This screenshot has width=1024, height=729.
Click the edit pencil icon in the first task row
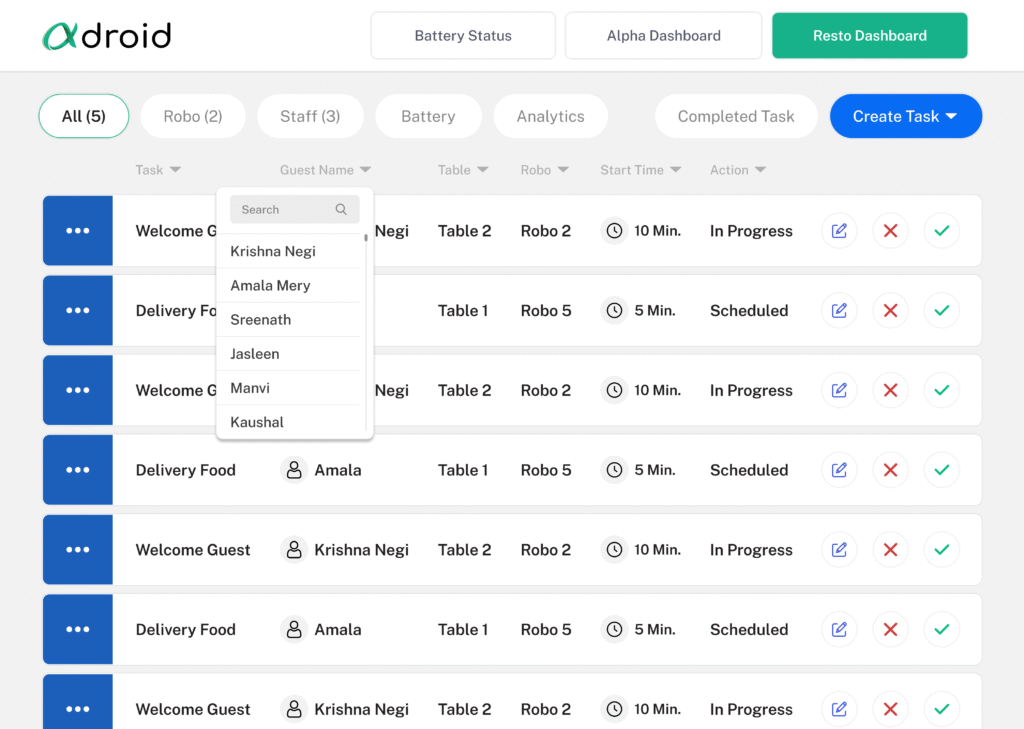tap(839, 231)
